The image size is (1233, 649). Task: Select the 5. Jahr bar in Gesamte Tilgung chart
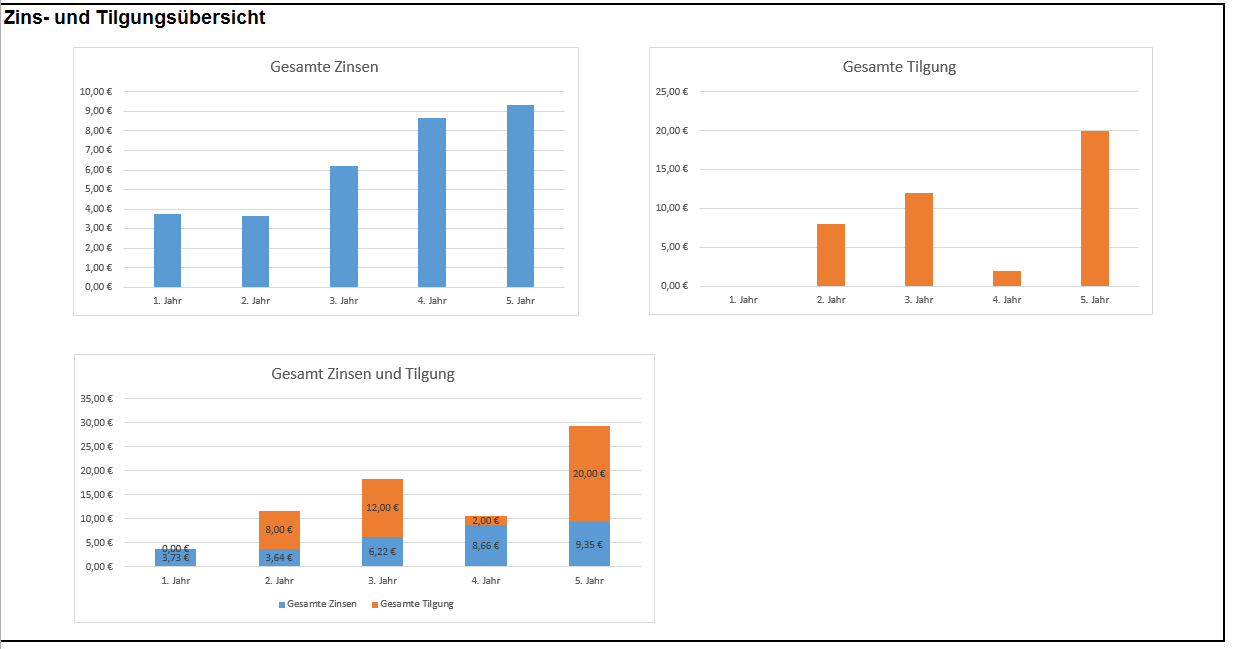pyautogui.click(x=1095, y=209)
